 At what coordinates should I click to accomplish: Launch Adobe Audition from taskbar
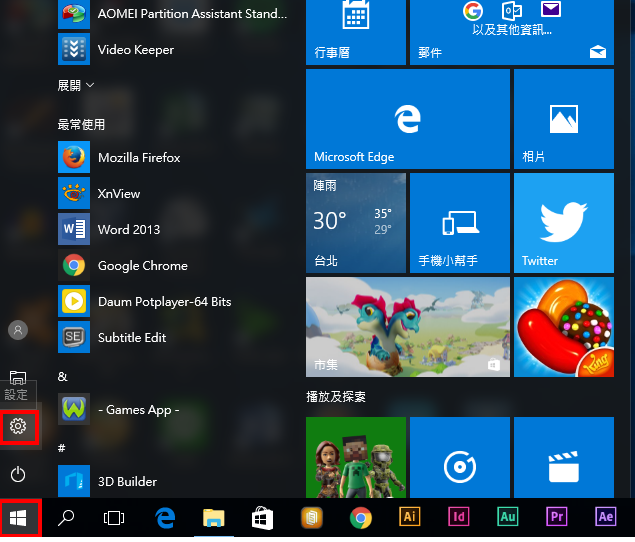508,516
